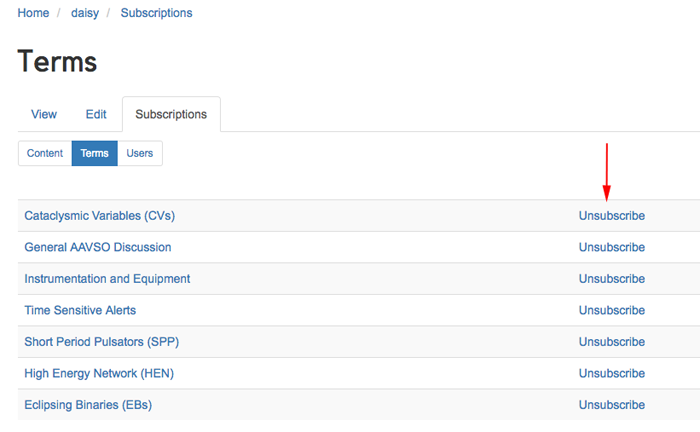700x432 pixels.
Task: Unsubscribe from Time Sensitive Alerts
Action: coord(612,310)
